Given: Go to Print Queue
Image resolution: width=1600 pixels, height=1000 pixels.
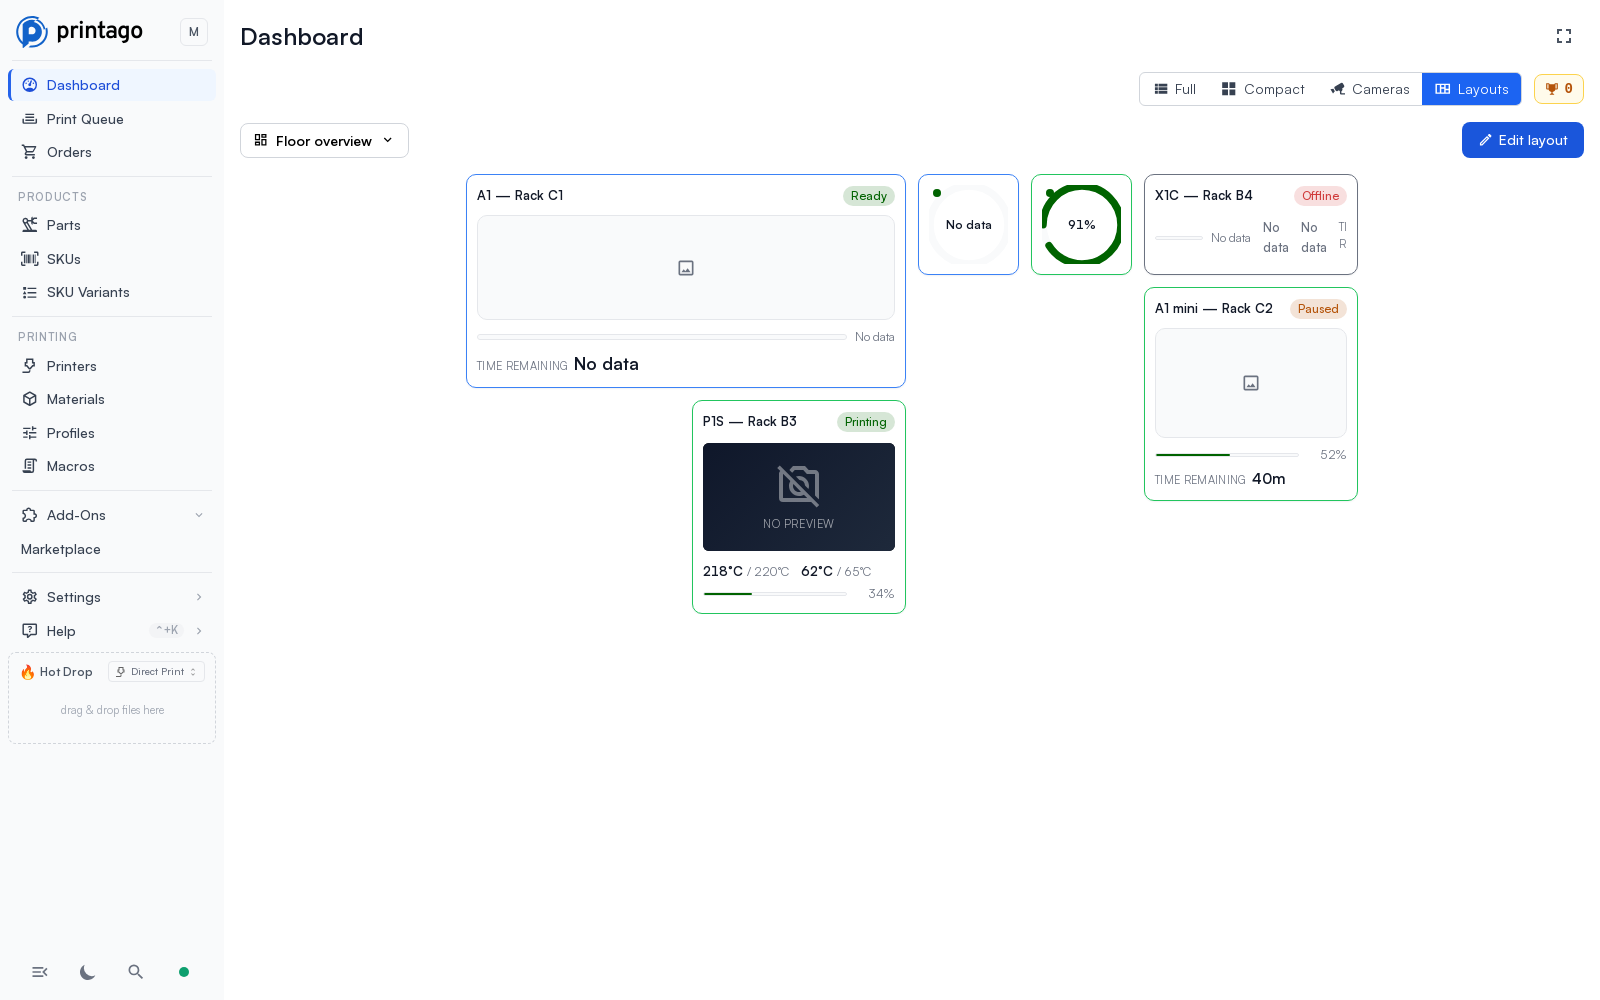Looking at the screenshot, I should pyautogui.click(x=112, y=119).
